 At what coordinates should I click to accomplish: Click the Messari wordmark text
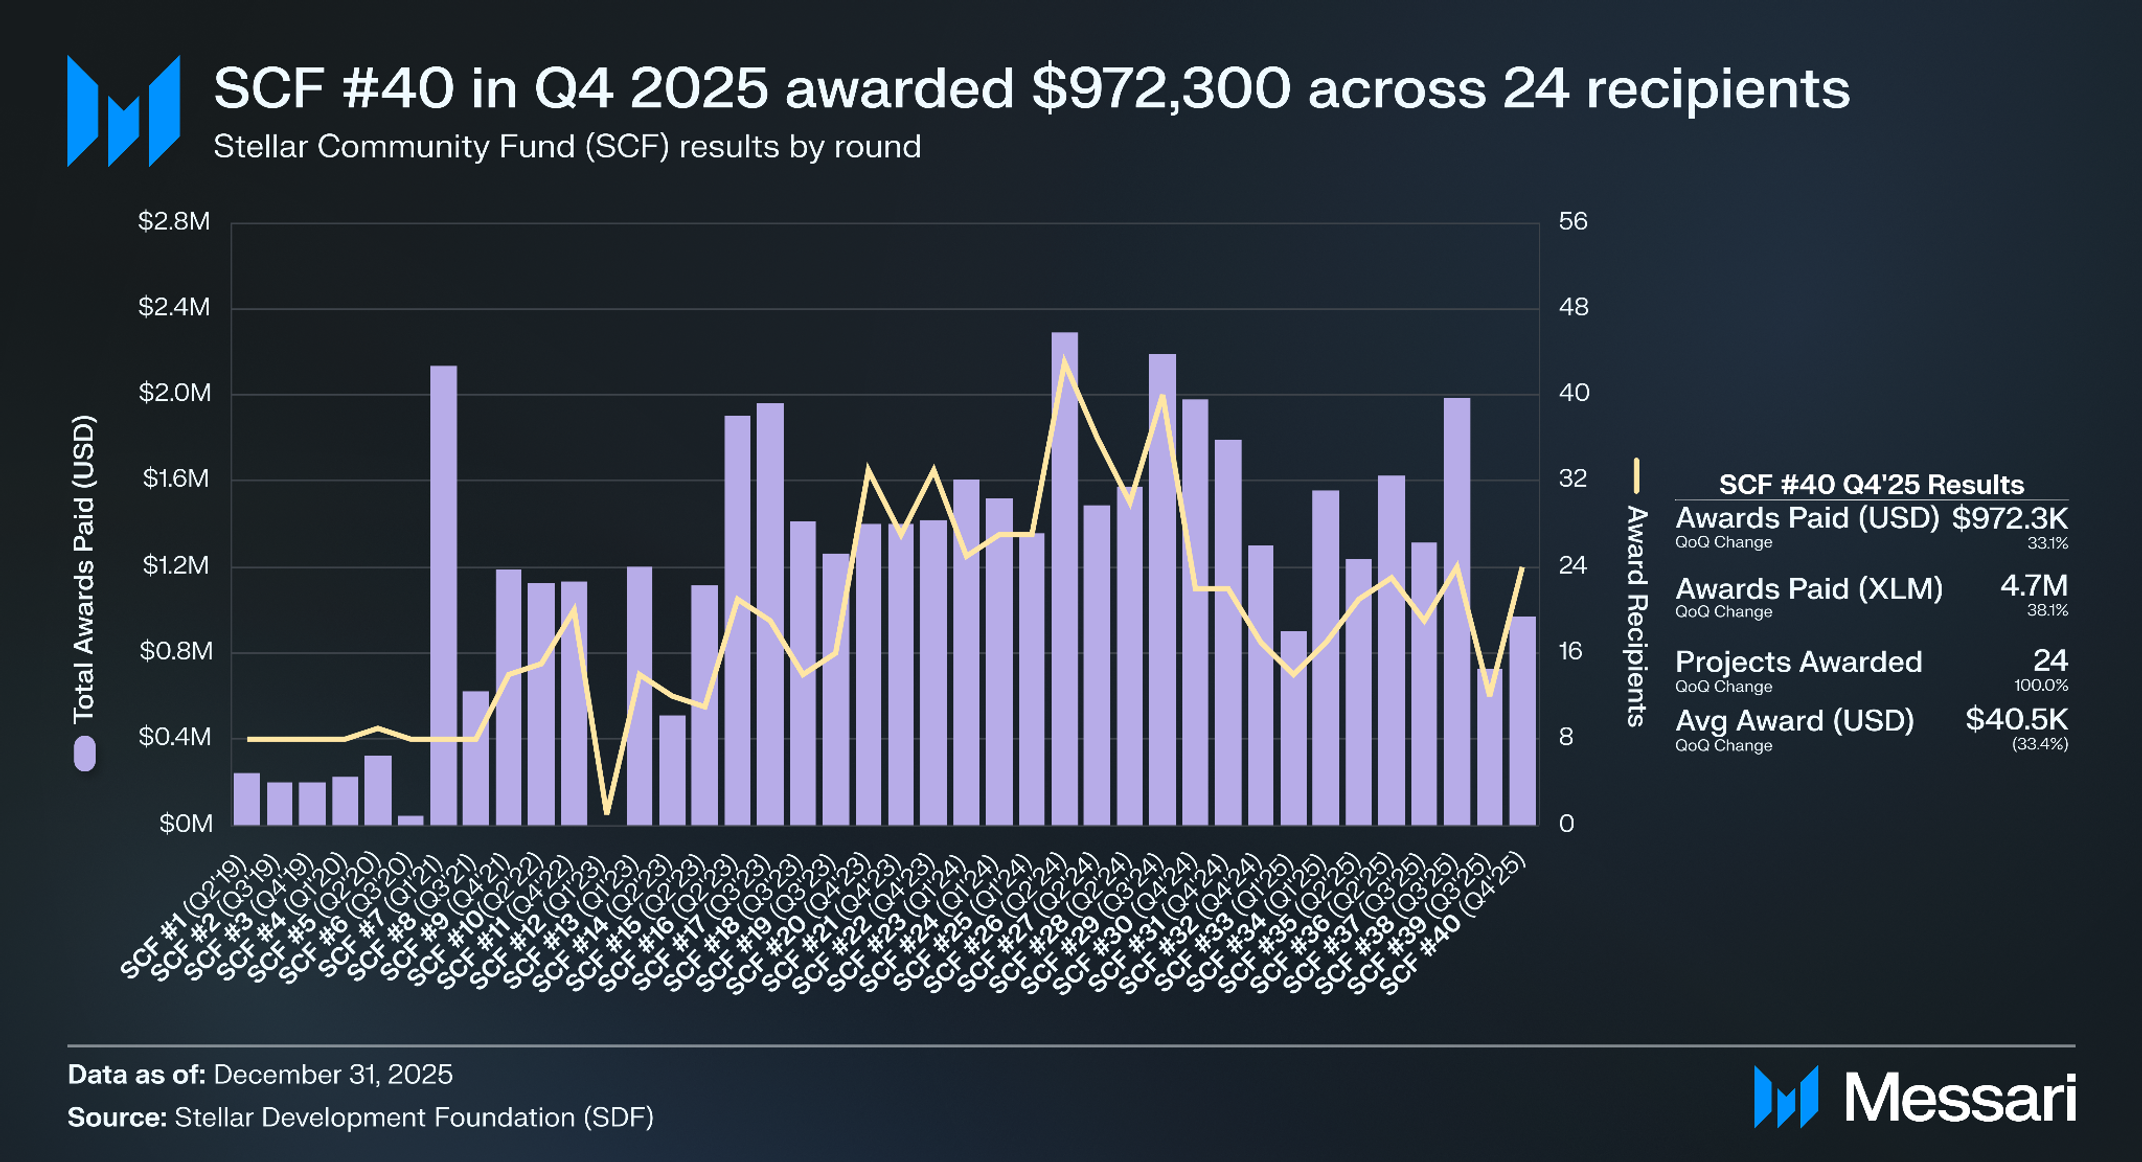pos(1959,1098)
